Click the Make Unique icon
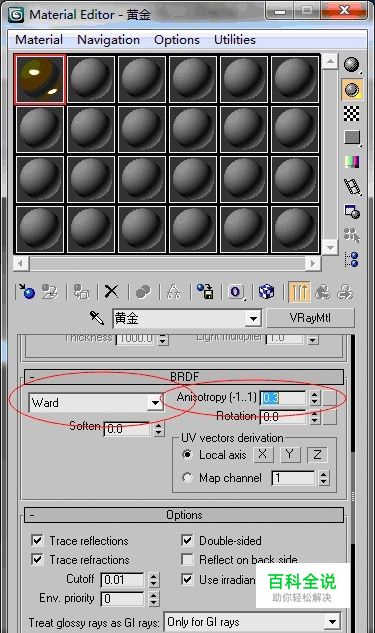Image resolution: width=375 pixels, height=633 pixels. (174, 291)
